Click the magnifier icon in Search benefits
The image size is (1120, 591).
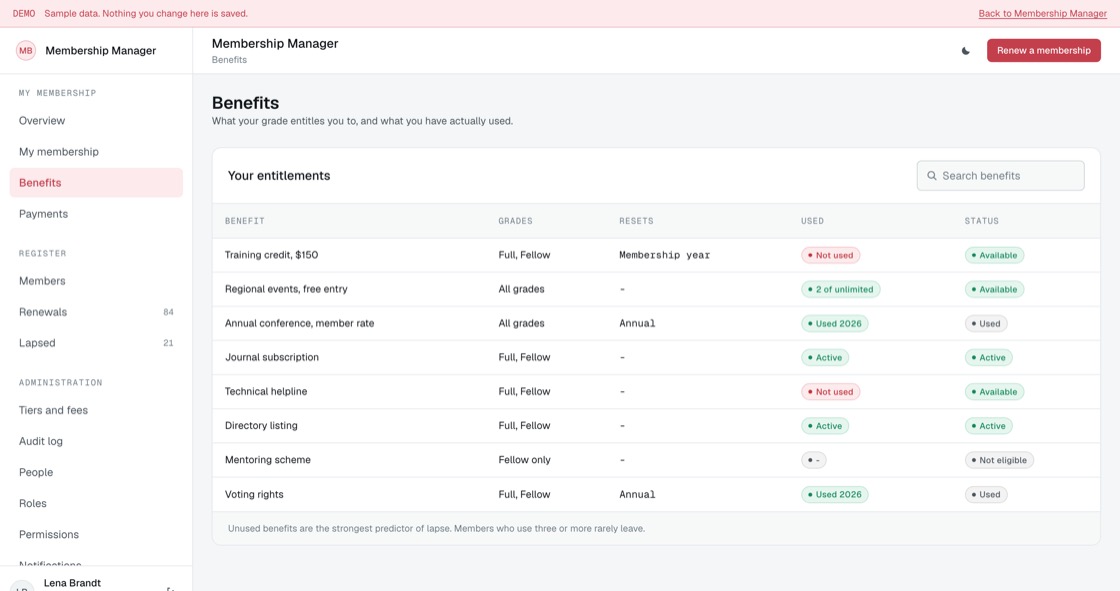click(931, 176)
